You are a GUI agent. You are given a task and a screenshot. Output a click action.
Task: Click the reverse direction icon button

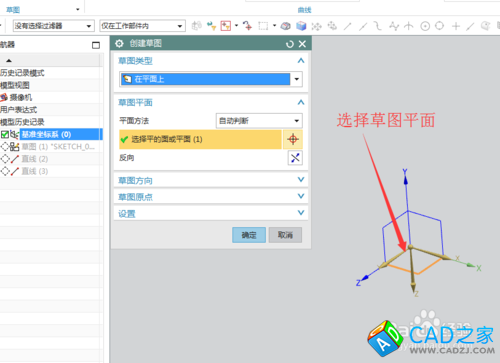point(295,158)
